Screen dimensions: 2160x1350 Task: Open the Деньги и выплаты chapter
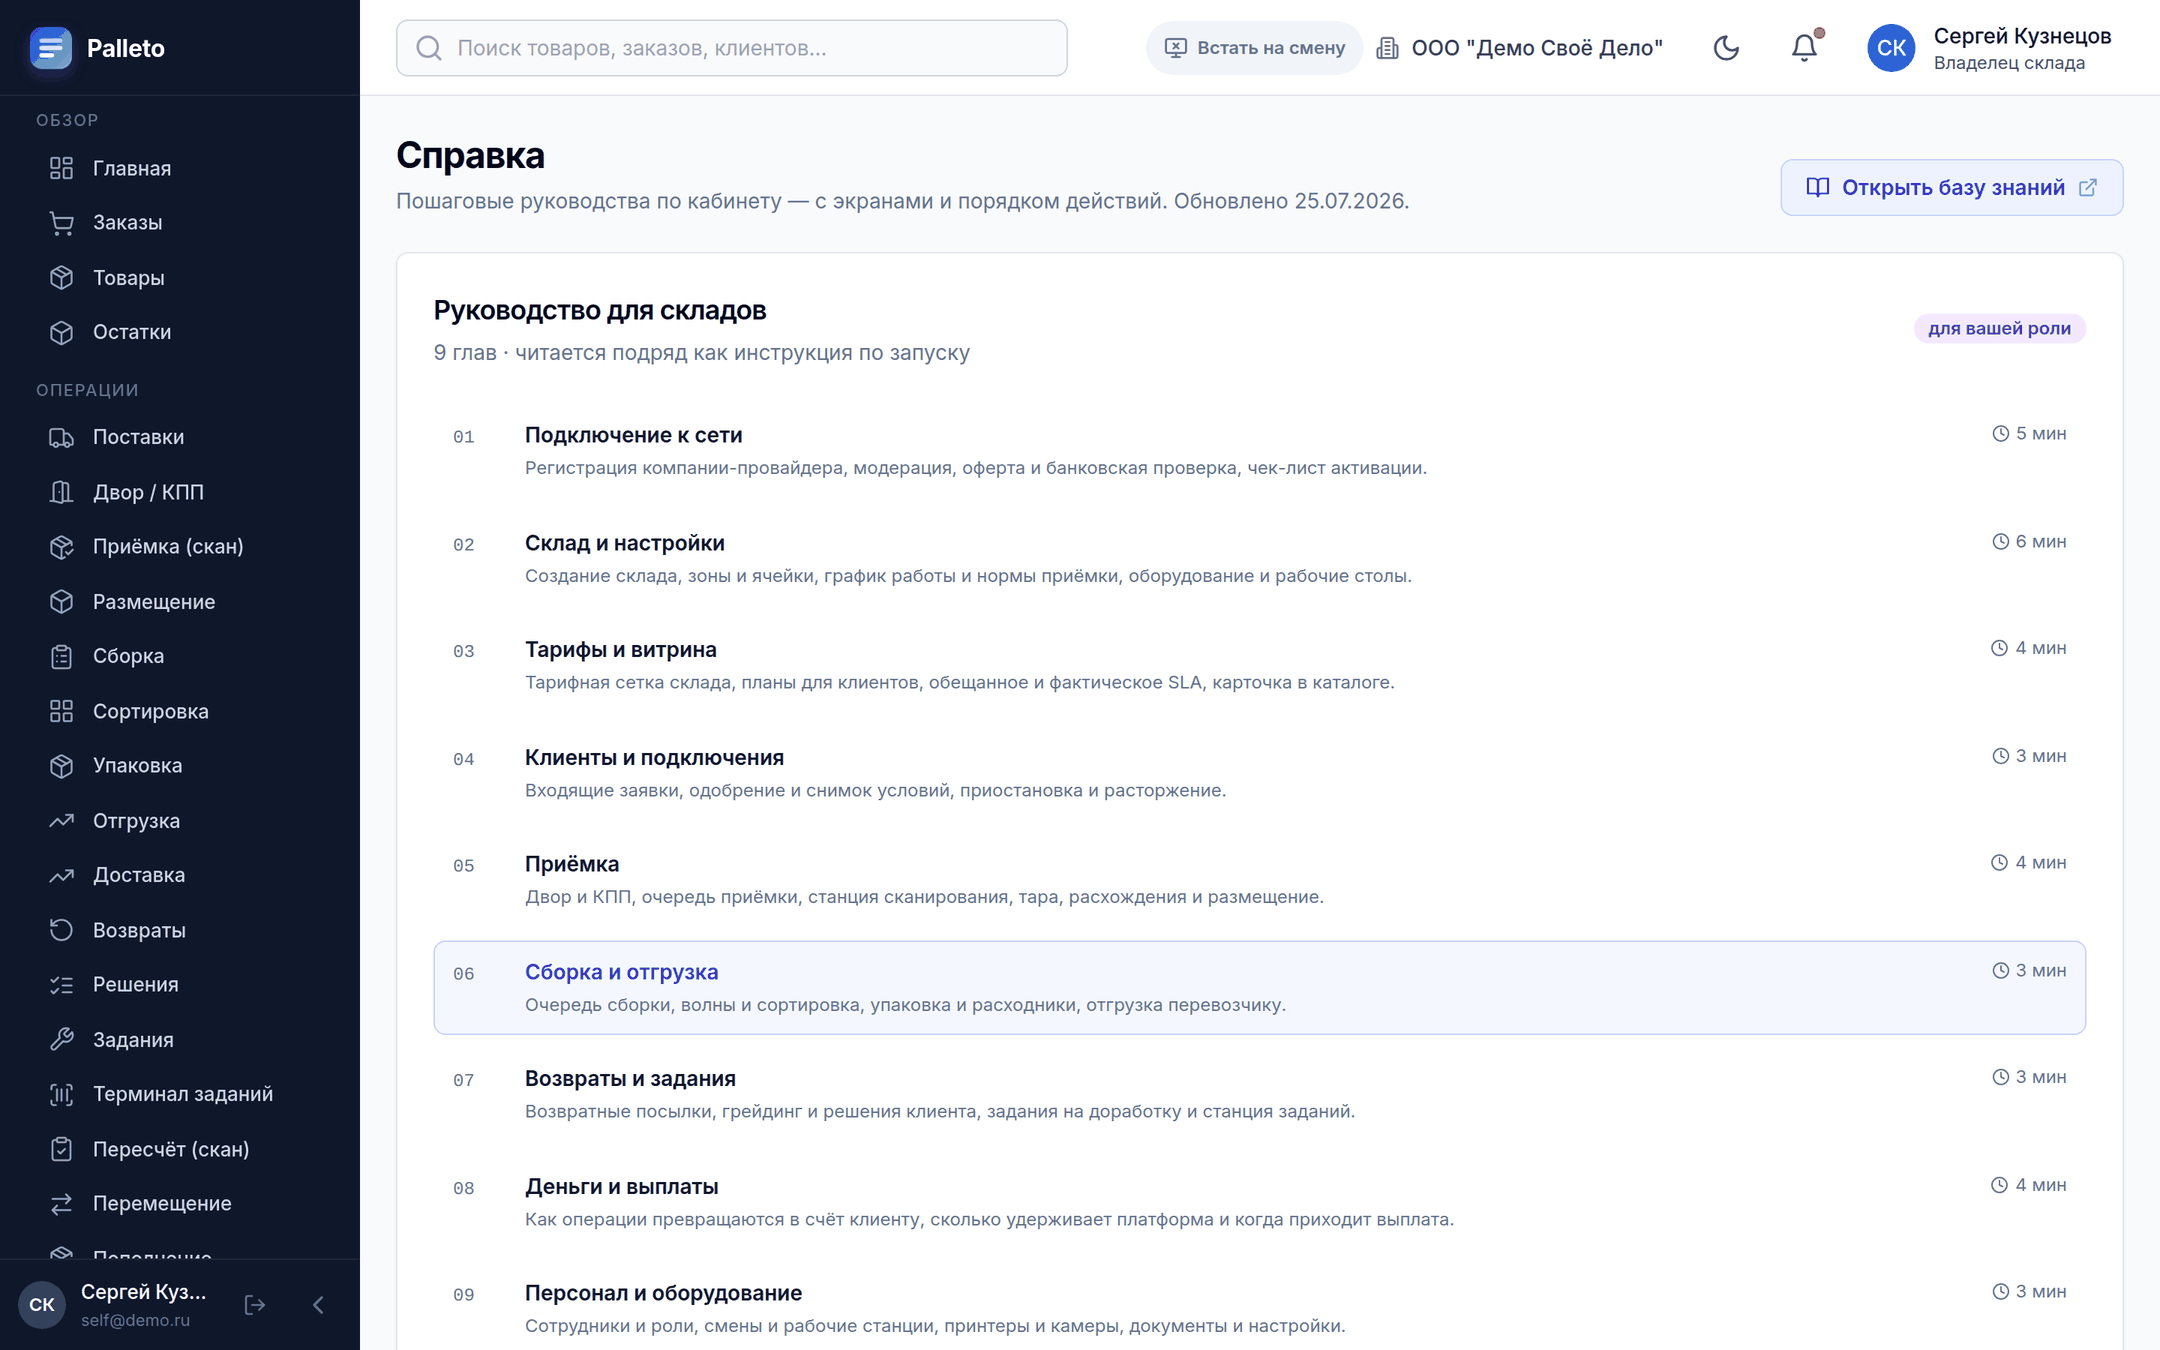[x=1259, y=1202]
